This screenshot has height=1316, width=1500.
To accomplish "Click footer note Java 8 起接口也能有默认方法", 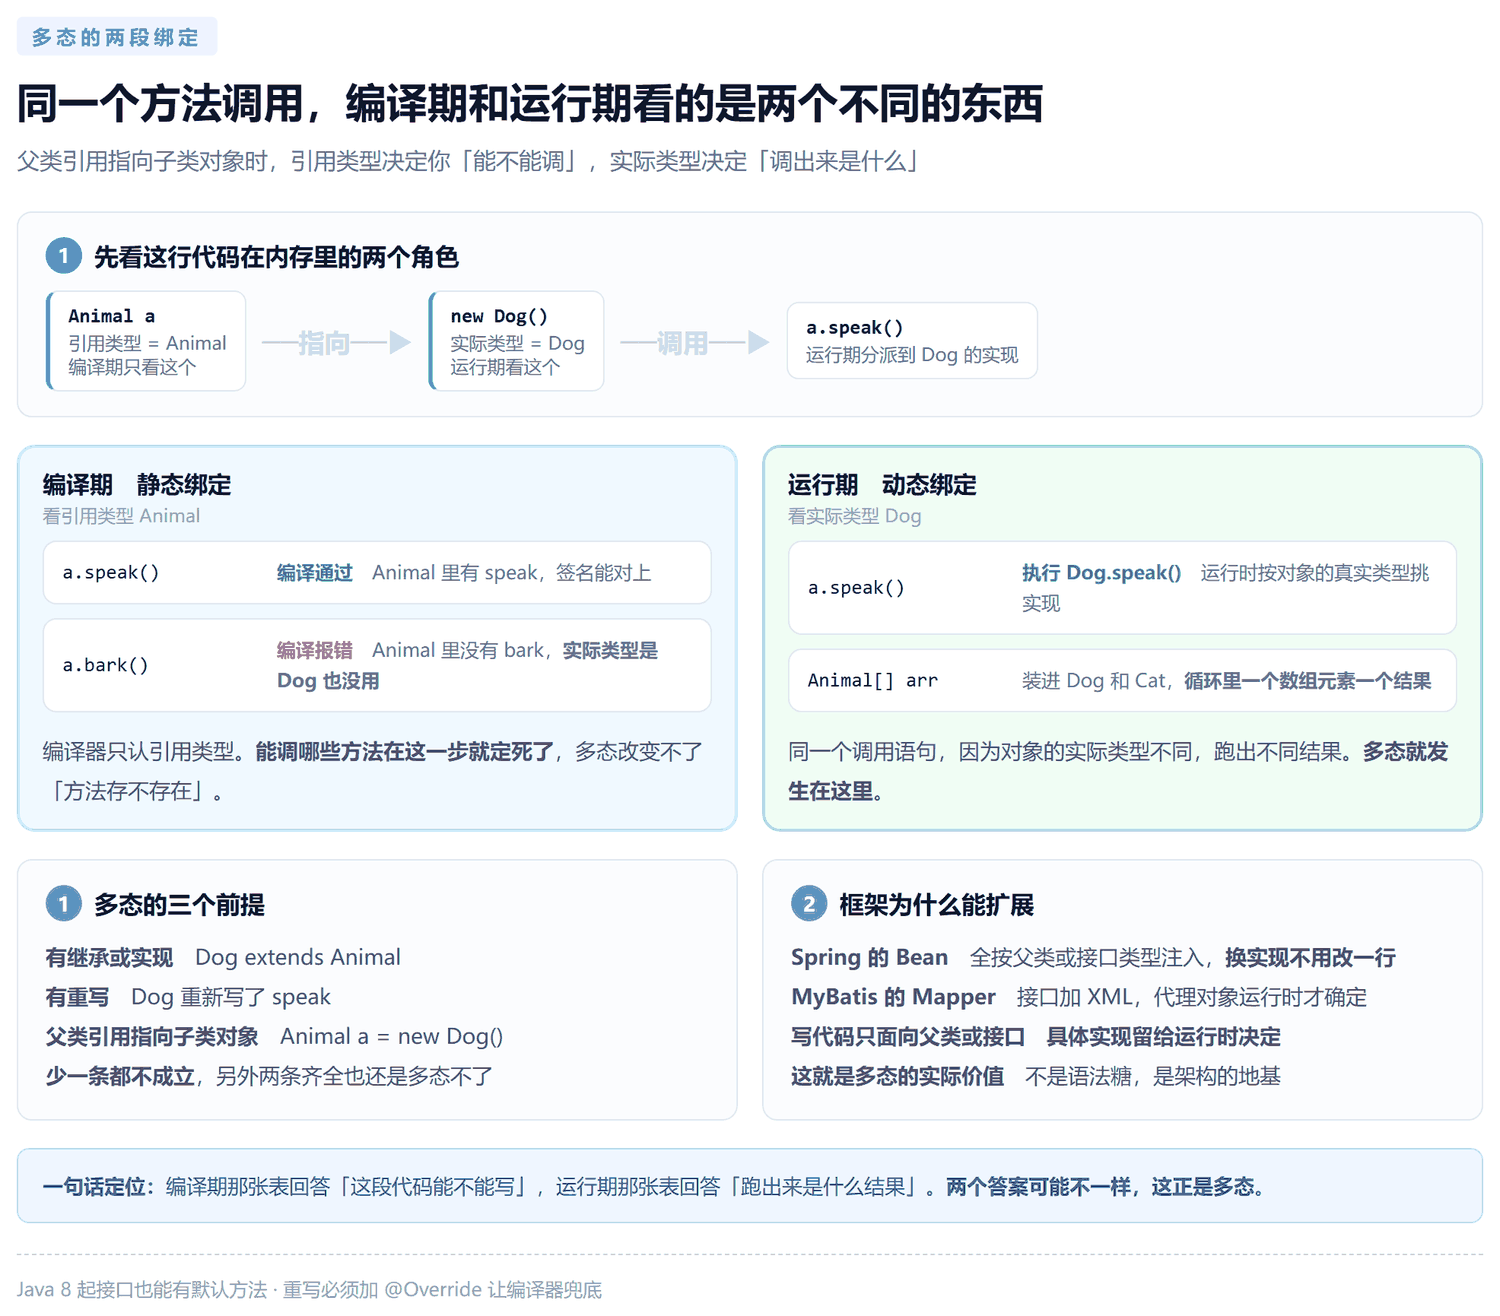I will tap(142, 1290).
